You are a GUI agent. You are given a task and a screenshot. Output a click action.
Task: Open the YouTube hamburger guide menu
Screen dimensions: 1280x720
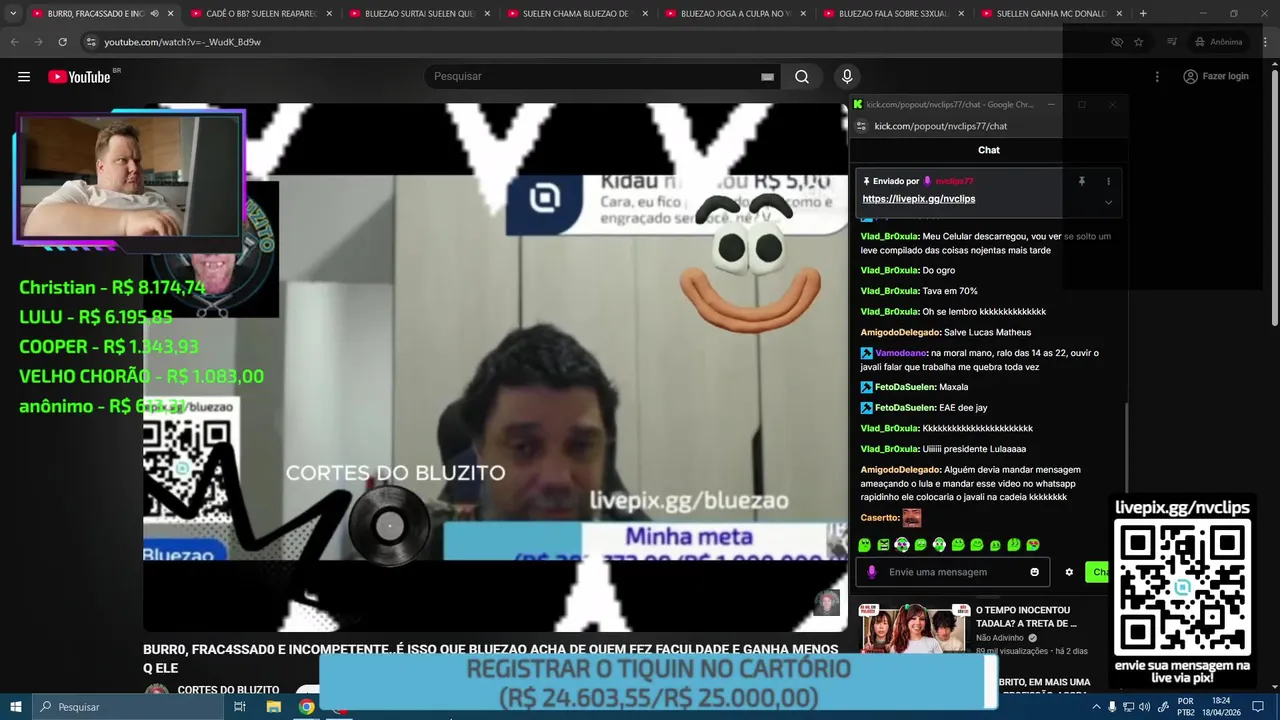point(24,77)
